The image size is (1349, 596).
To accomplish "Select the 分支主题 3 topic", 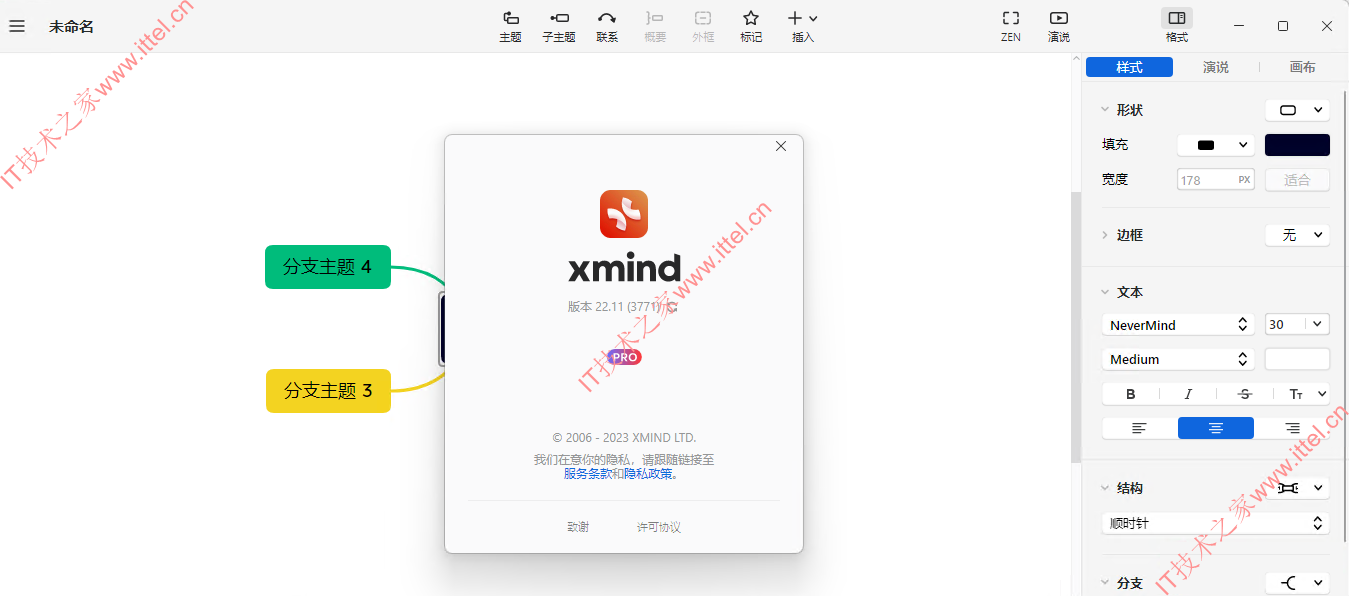I will point(328,390).
